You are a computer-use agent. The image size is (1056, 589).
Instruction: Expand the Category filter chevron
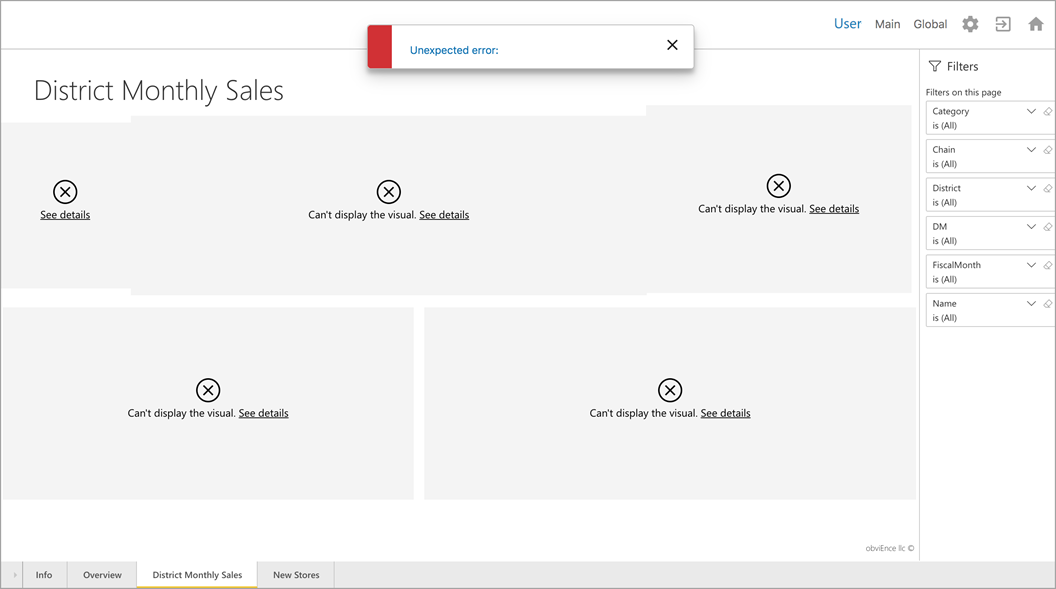tap(1031, 112)
